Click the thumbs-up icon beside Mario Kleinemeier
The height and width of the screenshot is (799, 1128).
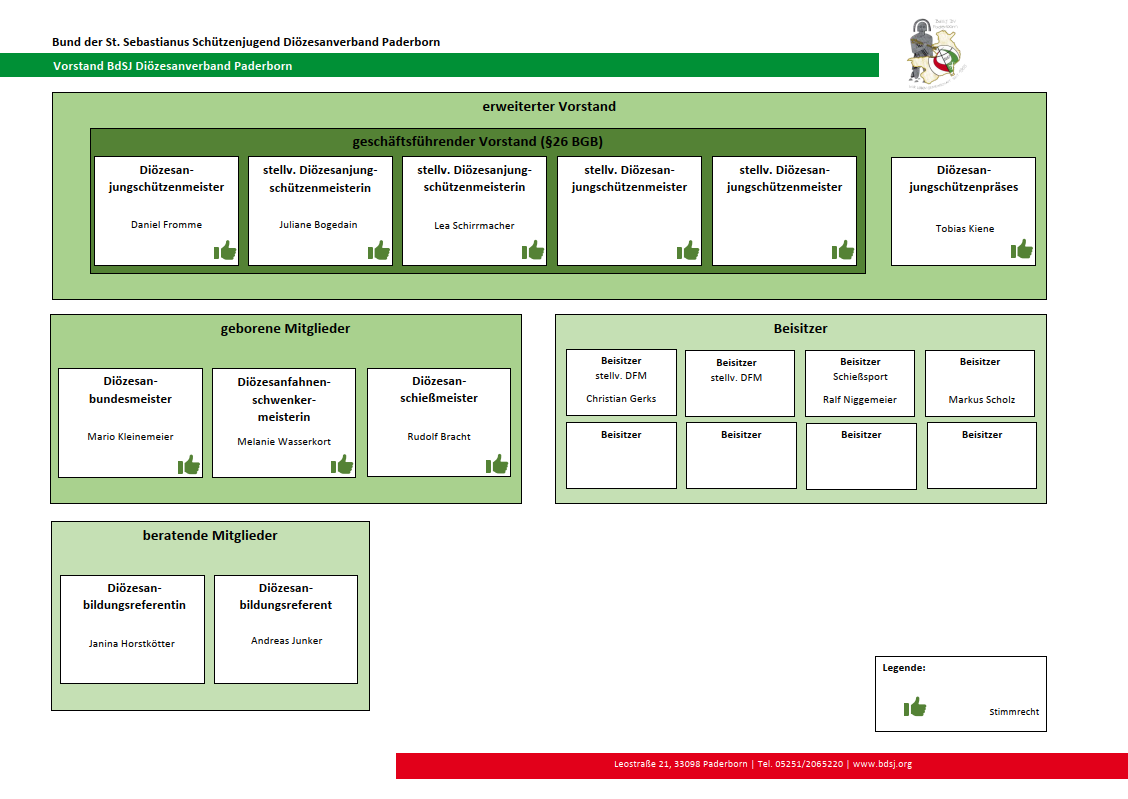189,464
